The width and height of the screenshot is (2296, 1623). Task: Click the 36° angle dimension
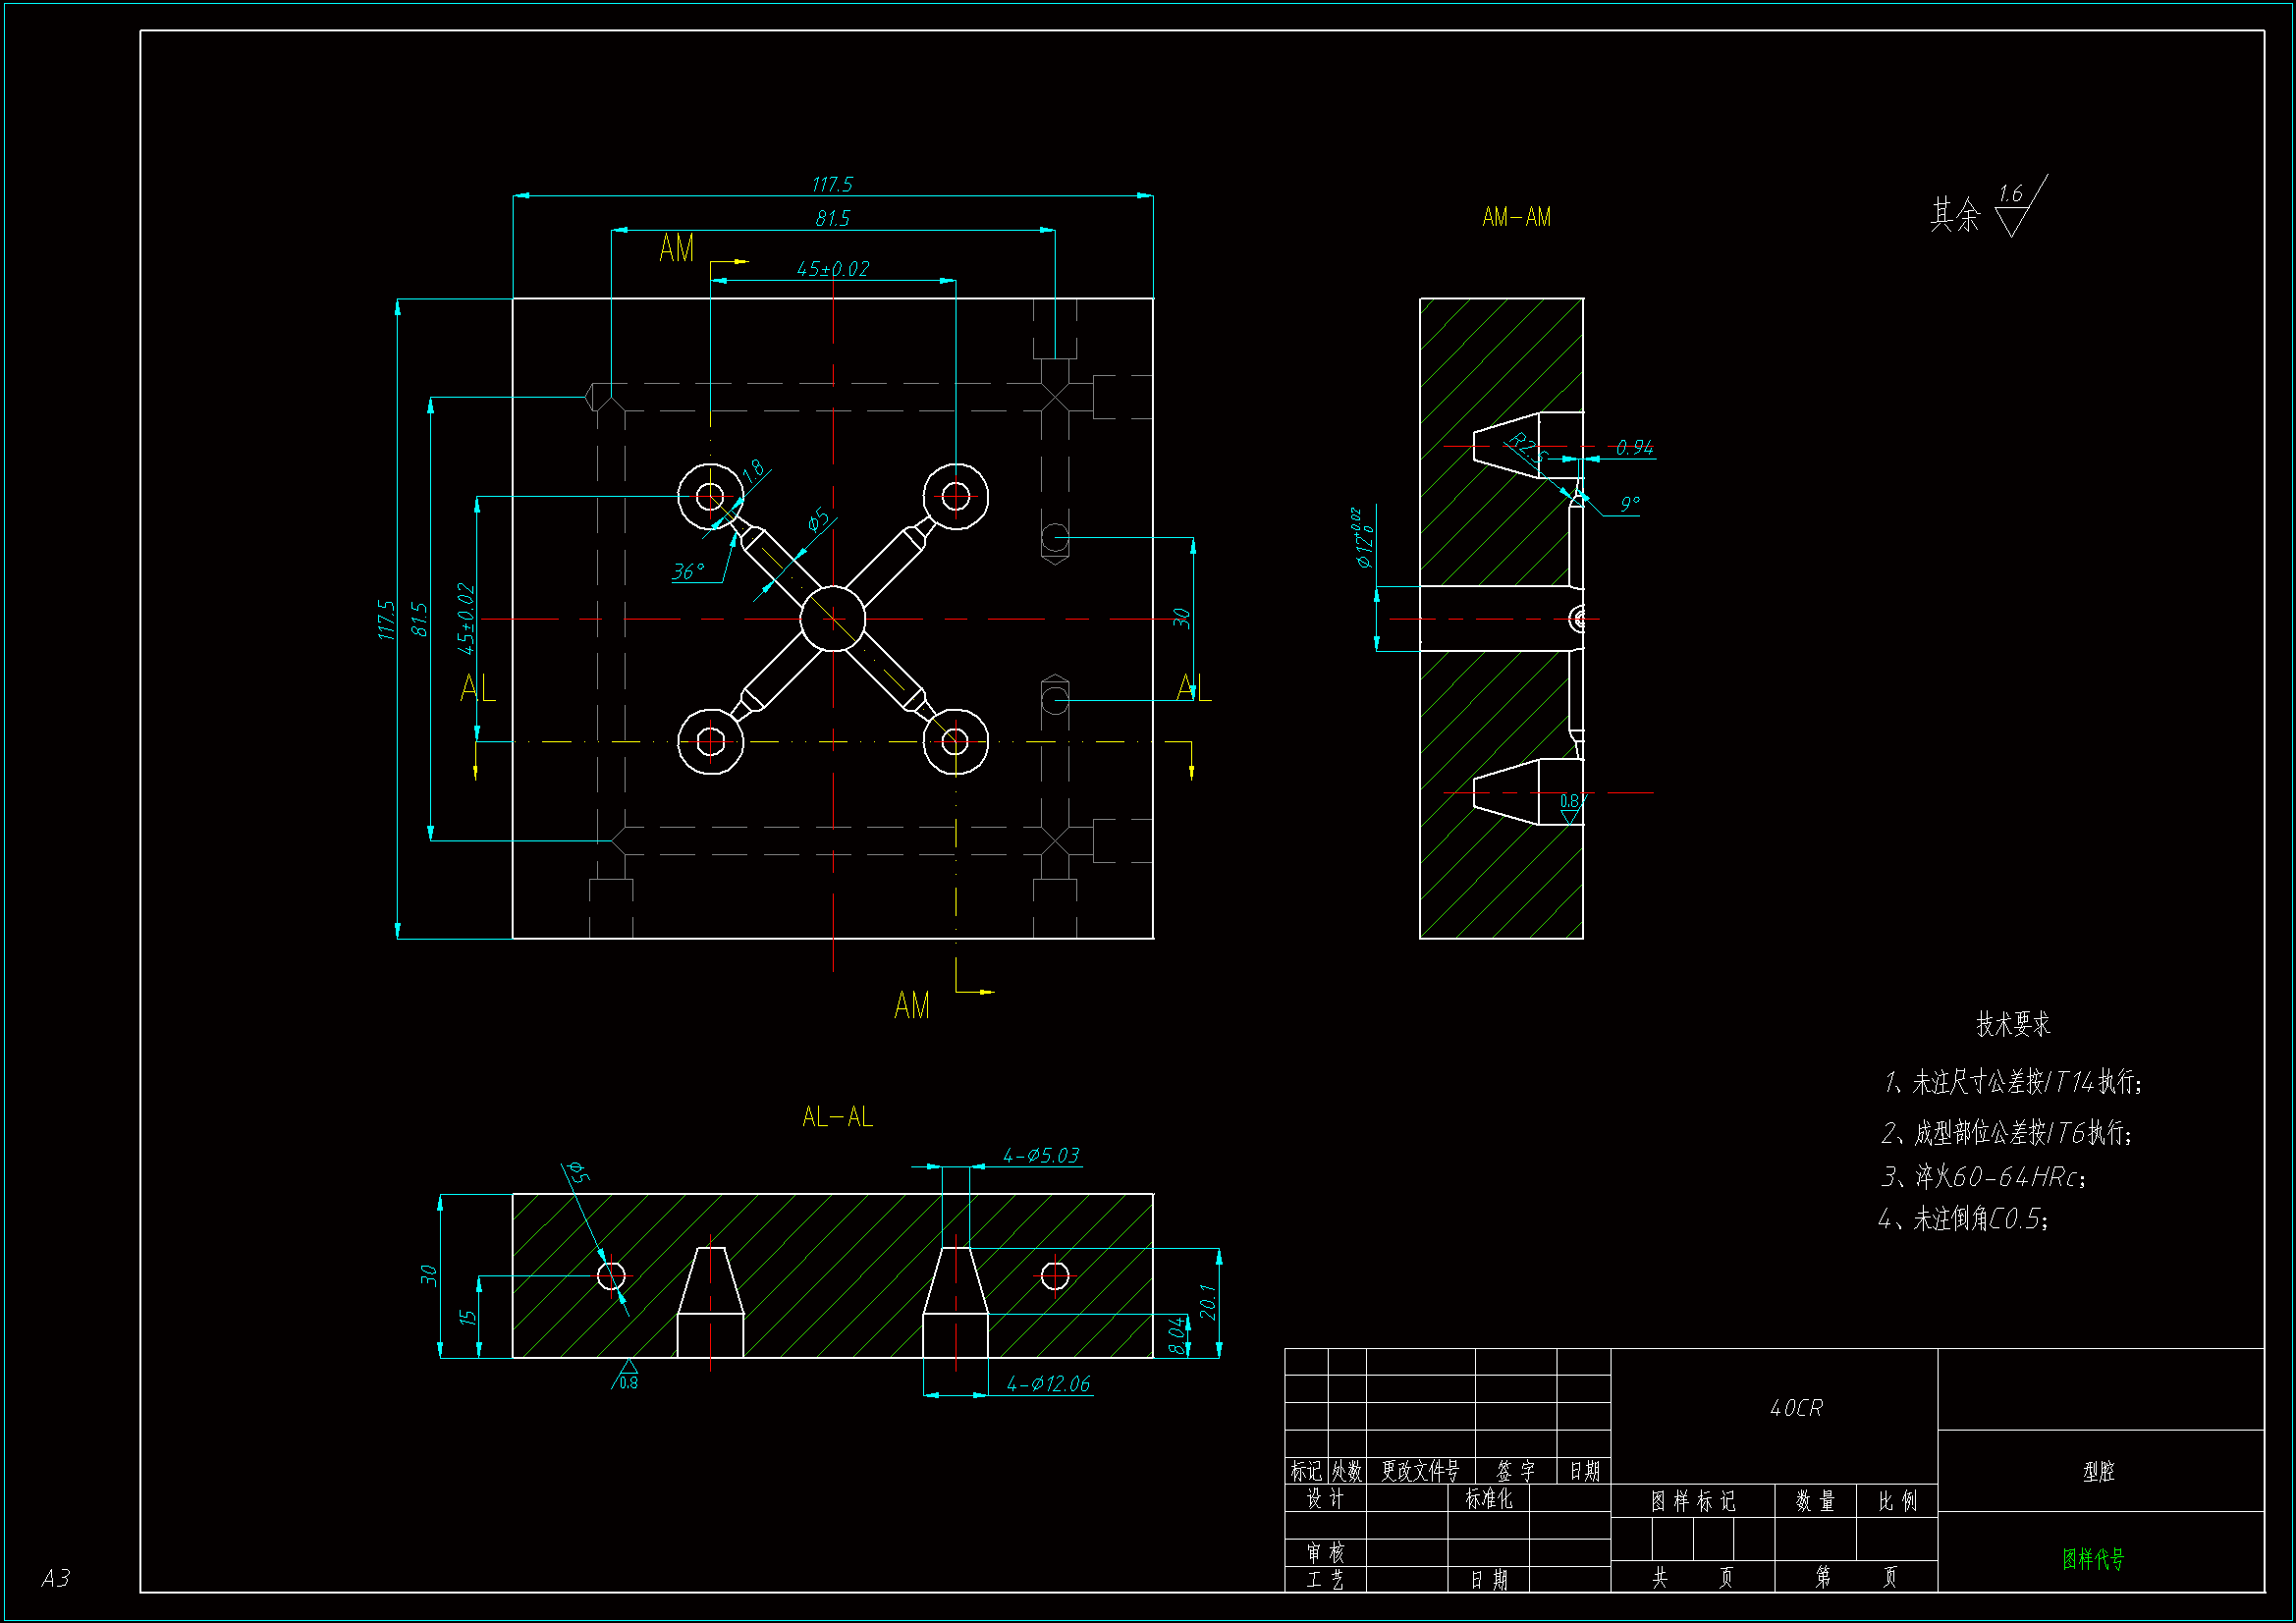(688, 572)
